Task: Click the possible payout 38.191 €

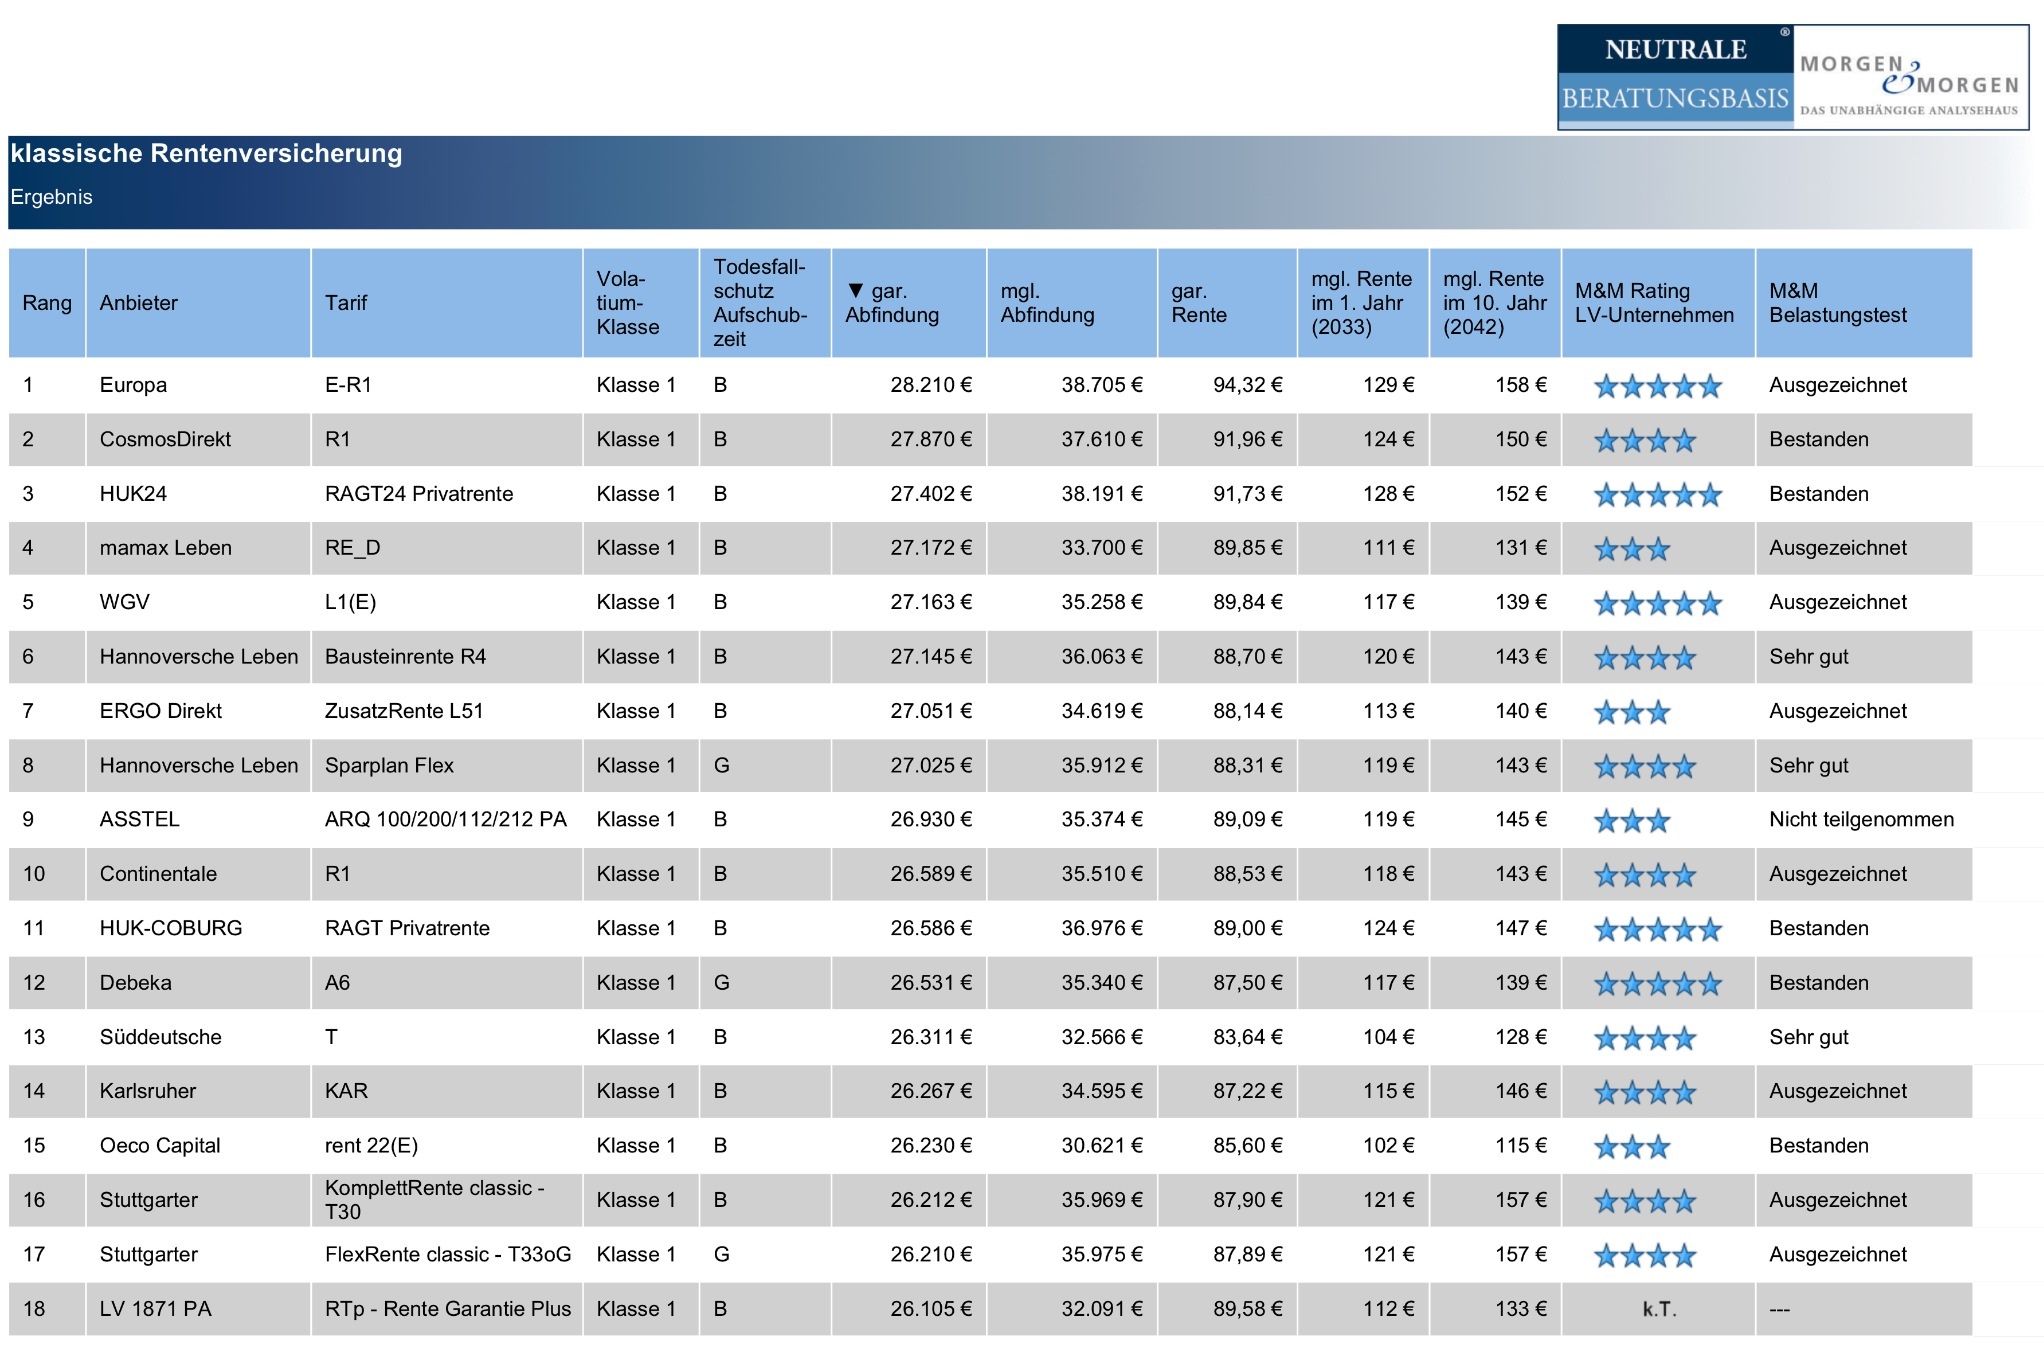Action: click(x=1102, y=494)
